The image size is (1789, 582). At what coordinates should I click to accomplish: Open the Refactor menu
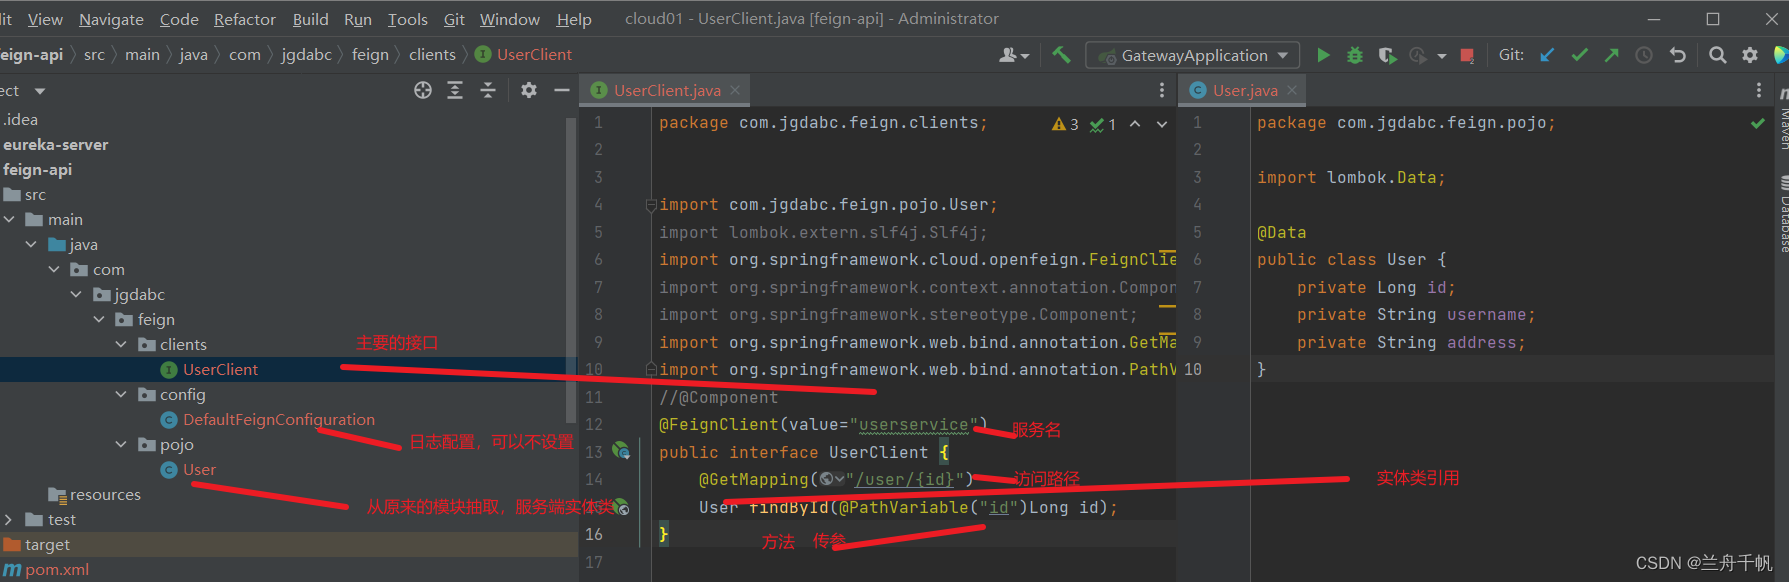coord(245,19)
